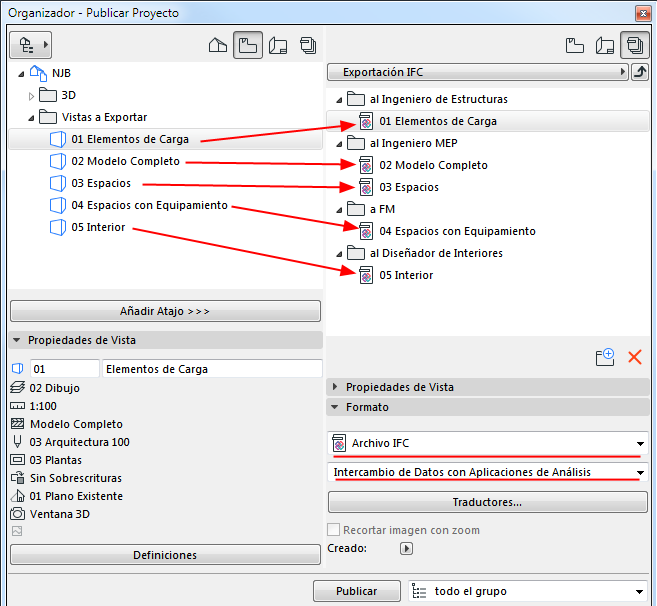The height and width of the screenshot is (606, 657).
Task: Open the Organizer mode selector button
Action: click(x=31, y=45)
